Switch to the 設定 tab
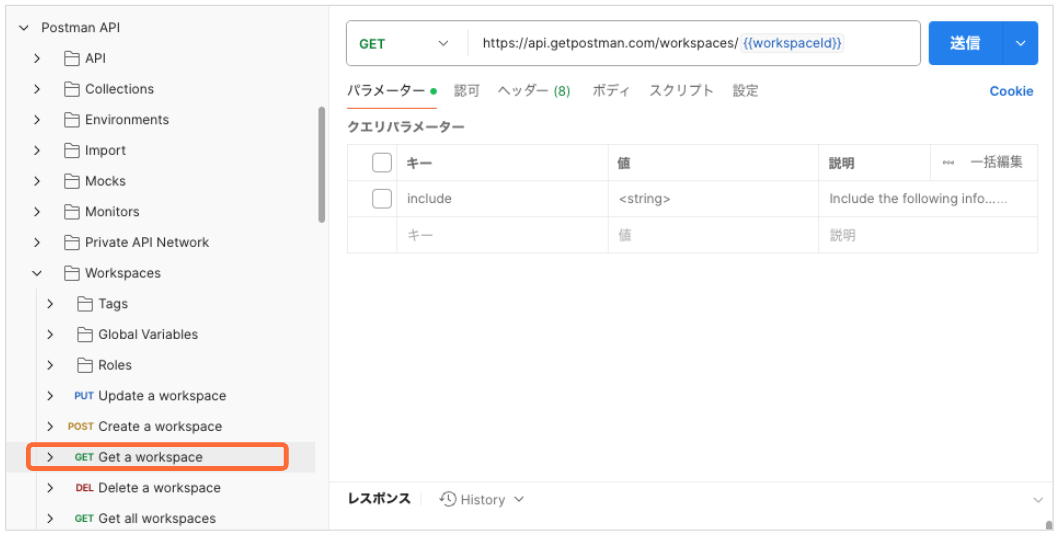The height and width of the screenshot is (535, 1061). 745,91
